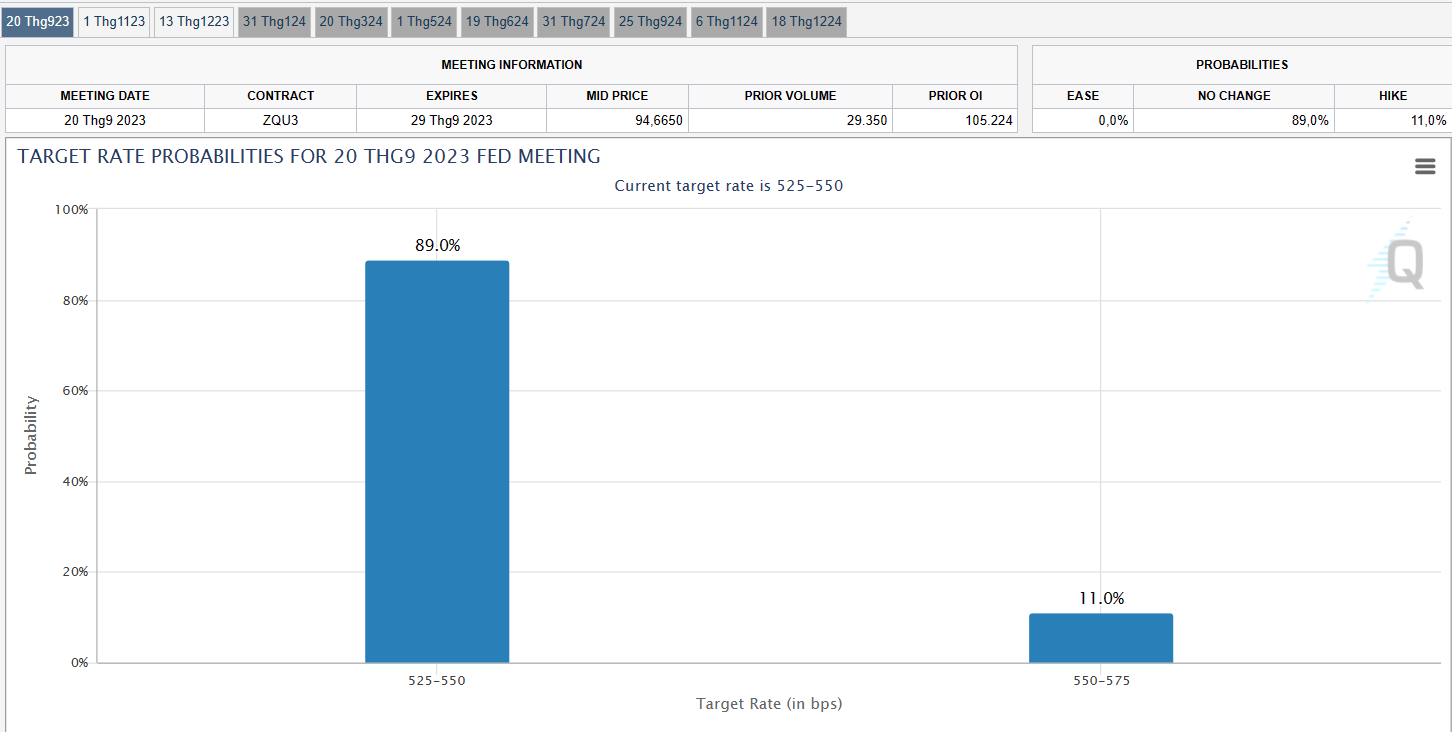Click the 550-575 x-axis label
The image size is (1452, 732).
click(1101, 680)
